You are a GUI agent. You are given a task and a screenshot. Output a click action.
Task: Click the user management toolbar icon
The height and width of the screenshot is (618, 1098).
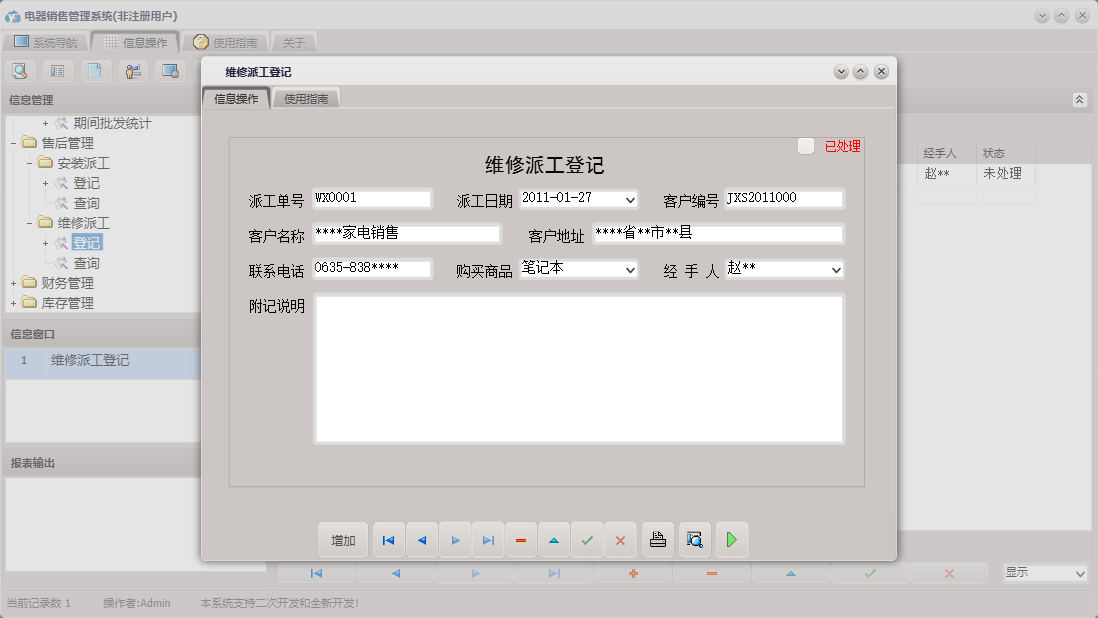click(131, 70)
